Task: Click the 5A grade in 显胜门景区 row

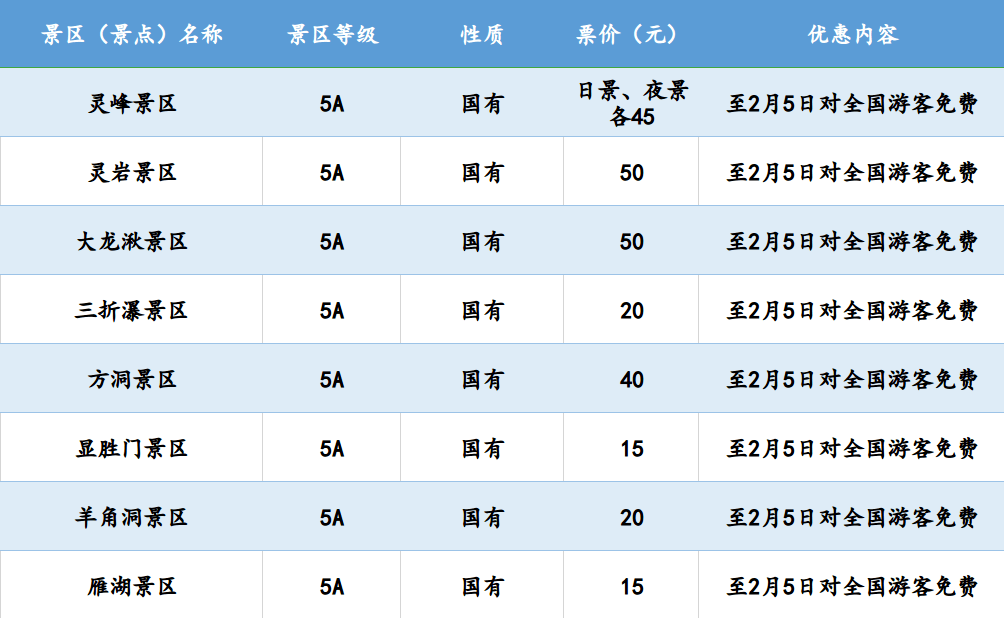Action: (332, 449)
